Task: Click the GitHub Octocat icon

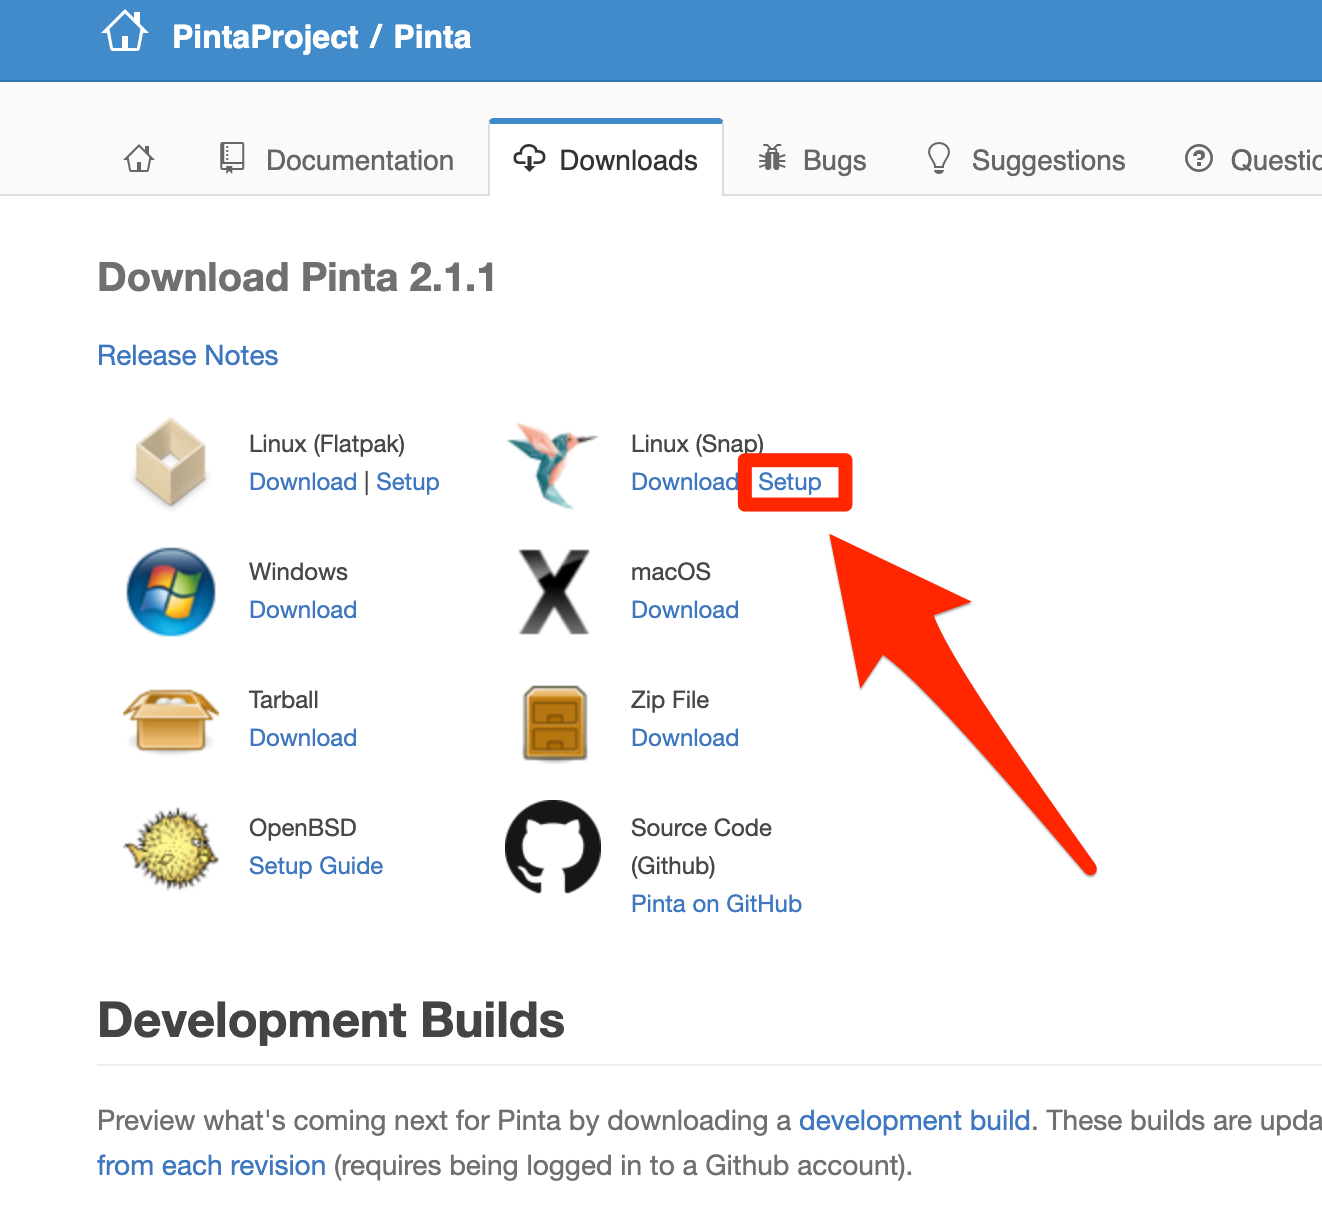Action: click(x=553, y=847)
